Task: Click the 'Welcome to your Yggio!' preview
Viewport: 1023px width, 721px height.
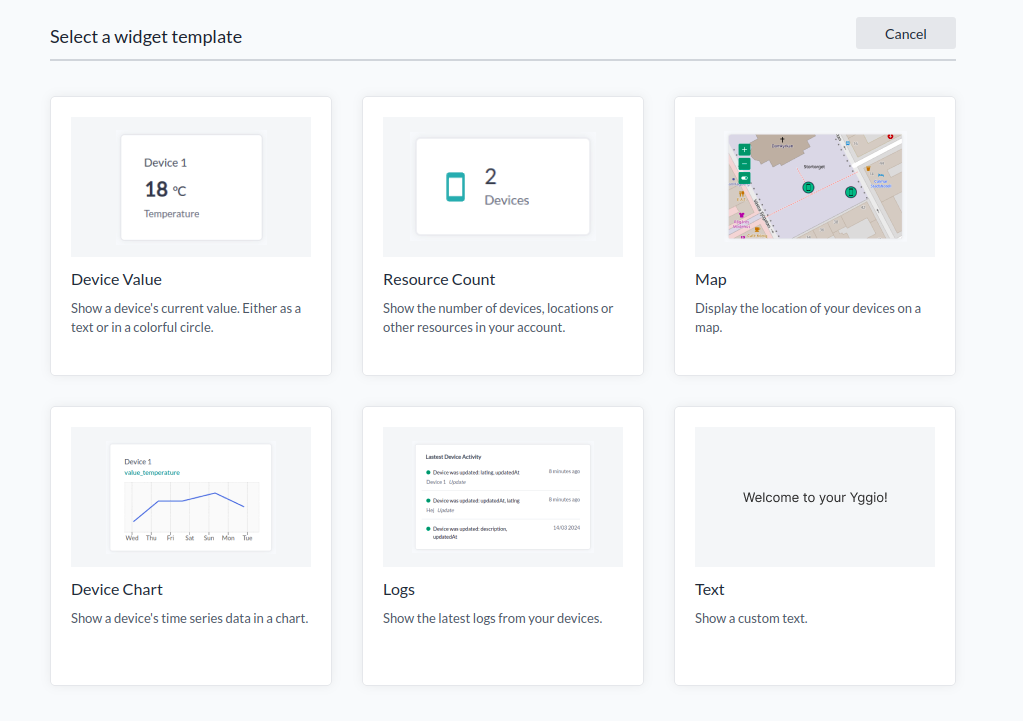Action: coord(815,497)
